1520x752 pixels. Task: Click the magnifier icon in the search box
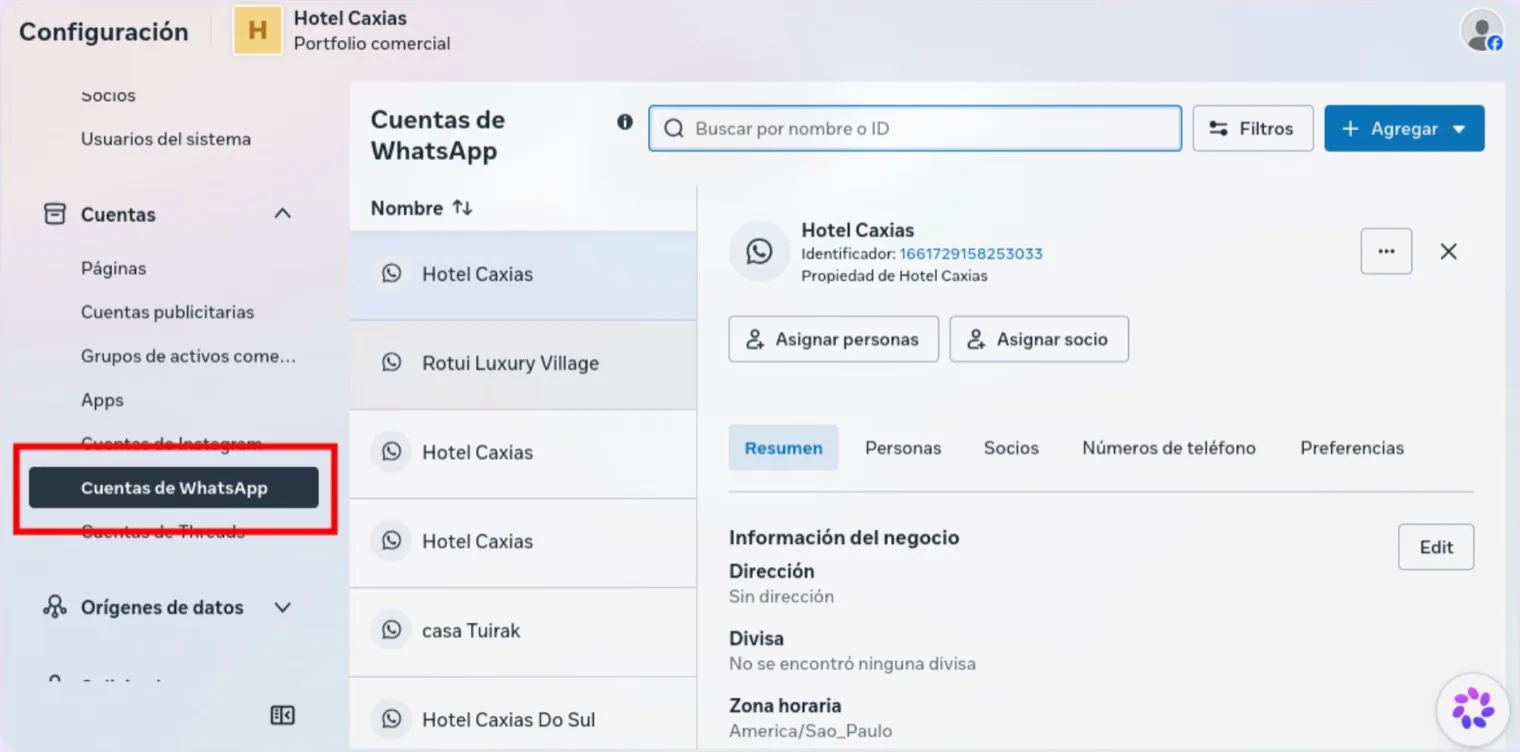674,129
